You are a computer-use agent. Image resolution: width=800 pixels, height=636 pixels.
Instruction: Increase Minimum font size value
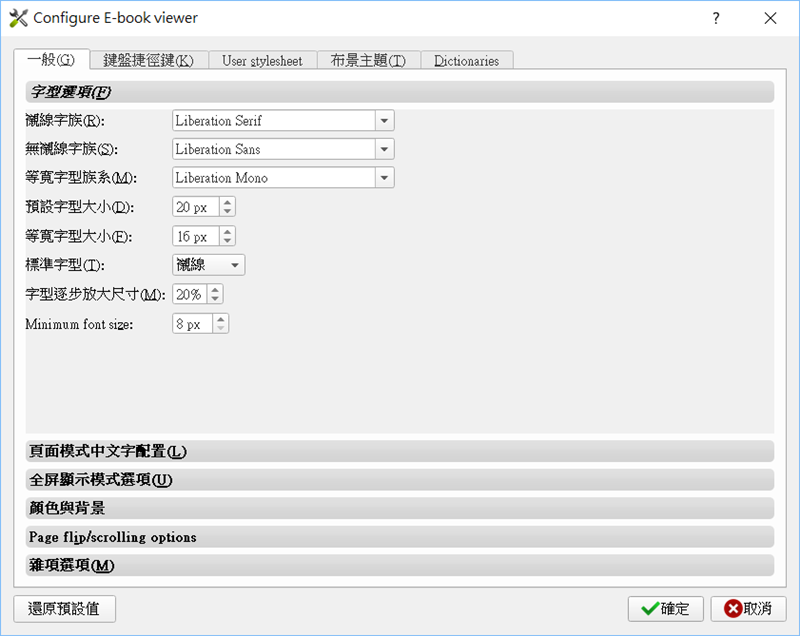tap(220, 319)
